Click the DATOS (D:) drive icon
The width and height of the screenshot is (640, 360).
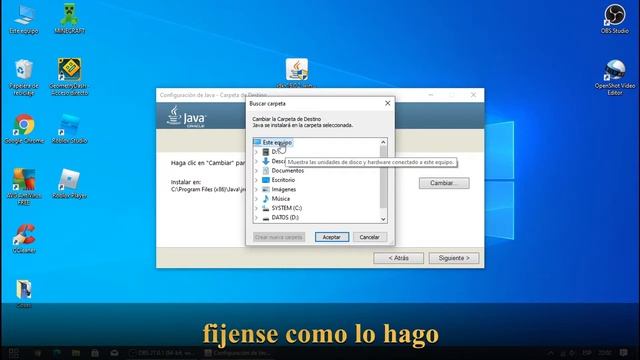pyautogui.click(x=266, y=218)
